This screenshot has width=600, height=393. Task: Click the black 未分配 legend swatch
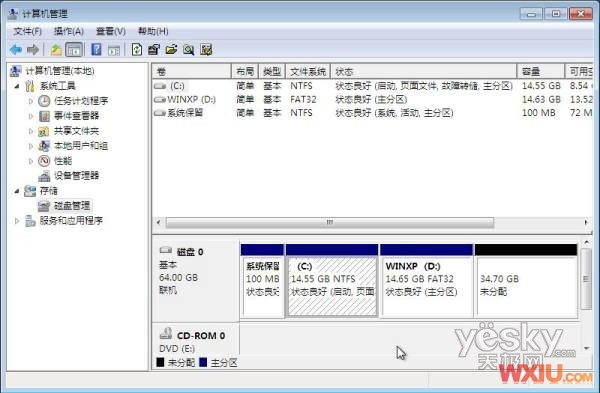160,362
